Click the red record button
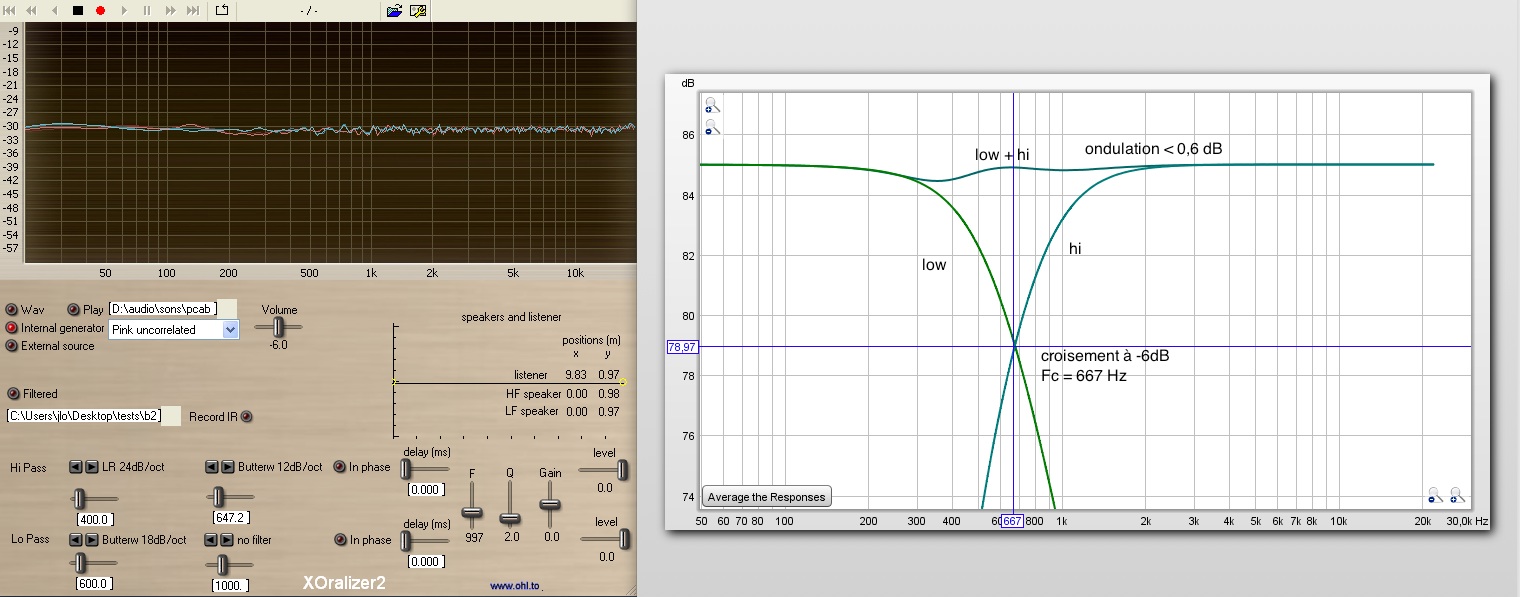The width and height of the screenshot is (1520, 597). [100, 10]
